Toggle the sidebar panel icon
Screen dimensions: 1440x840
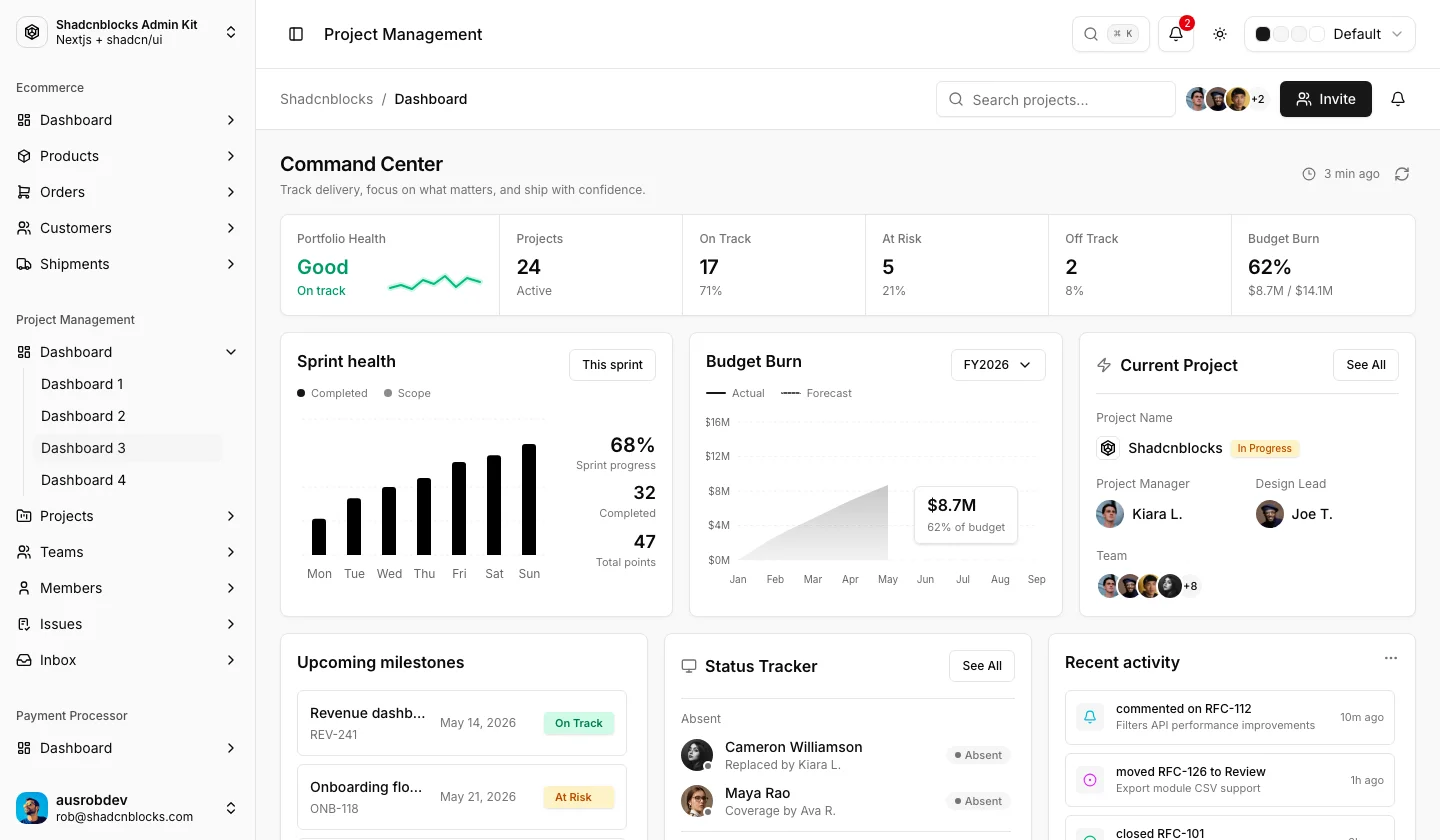click(x=296, y=34)
